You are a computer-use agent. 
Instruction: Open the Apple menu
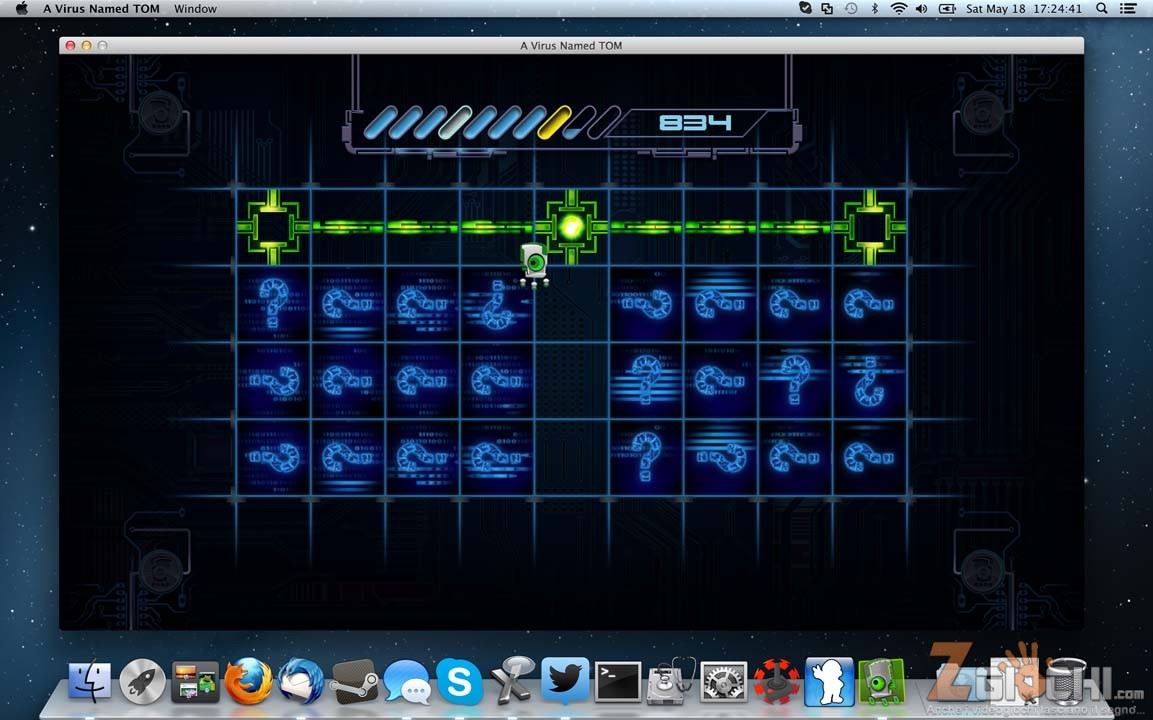[x=21, y=9]
